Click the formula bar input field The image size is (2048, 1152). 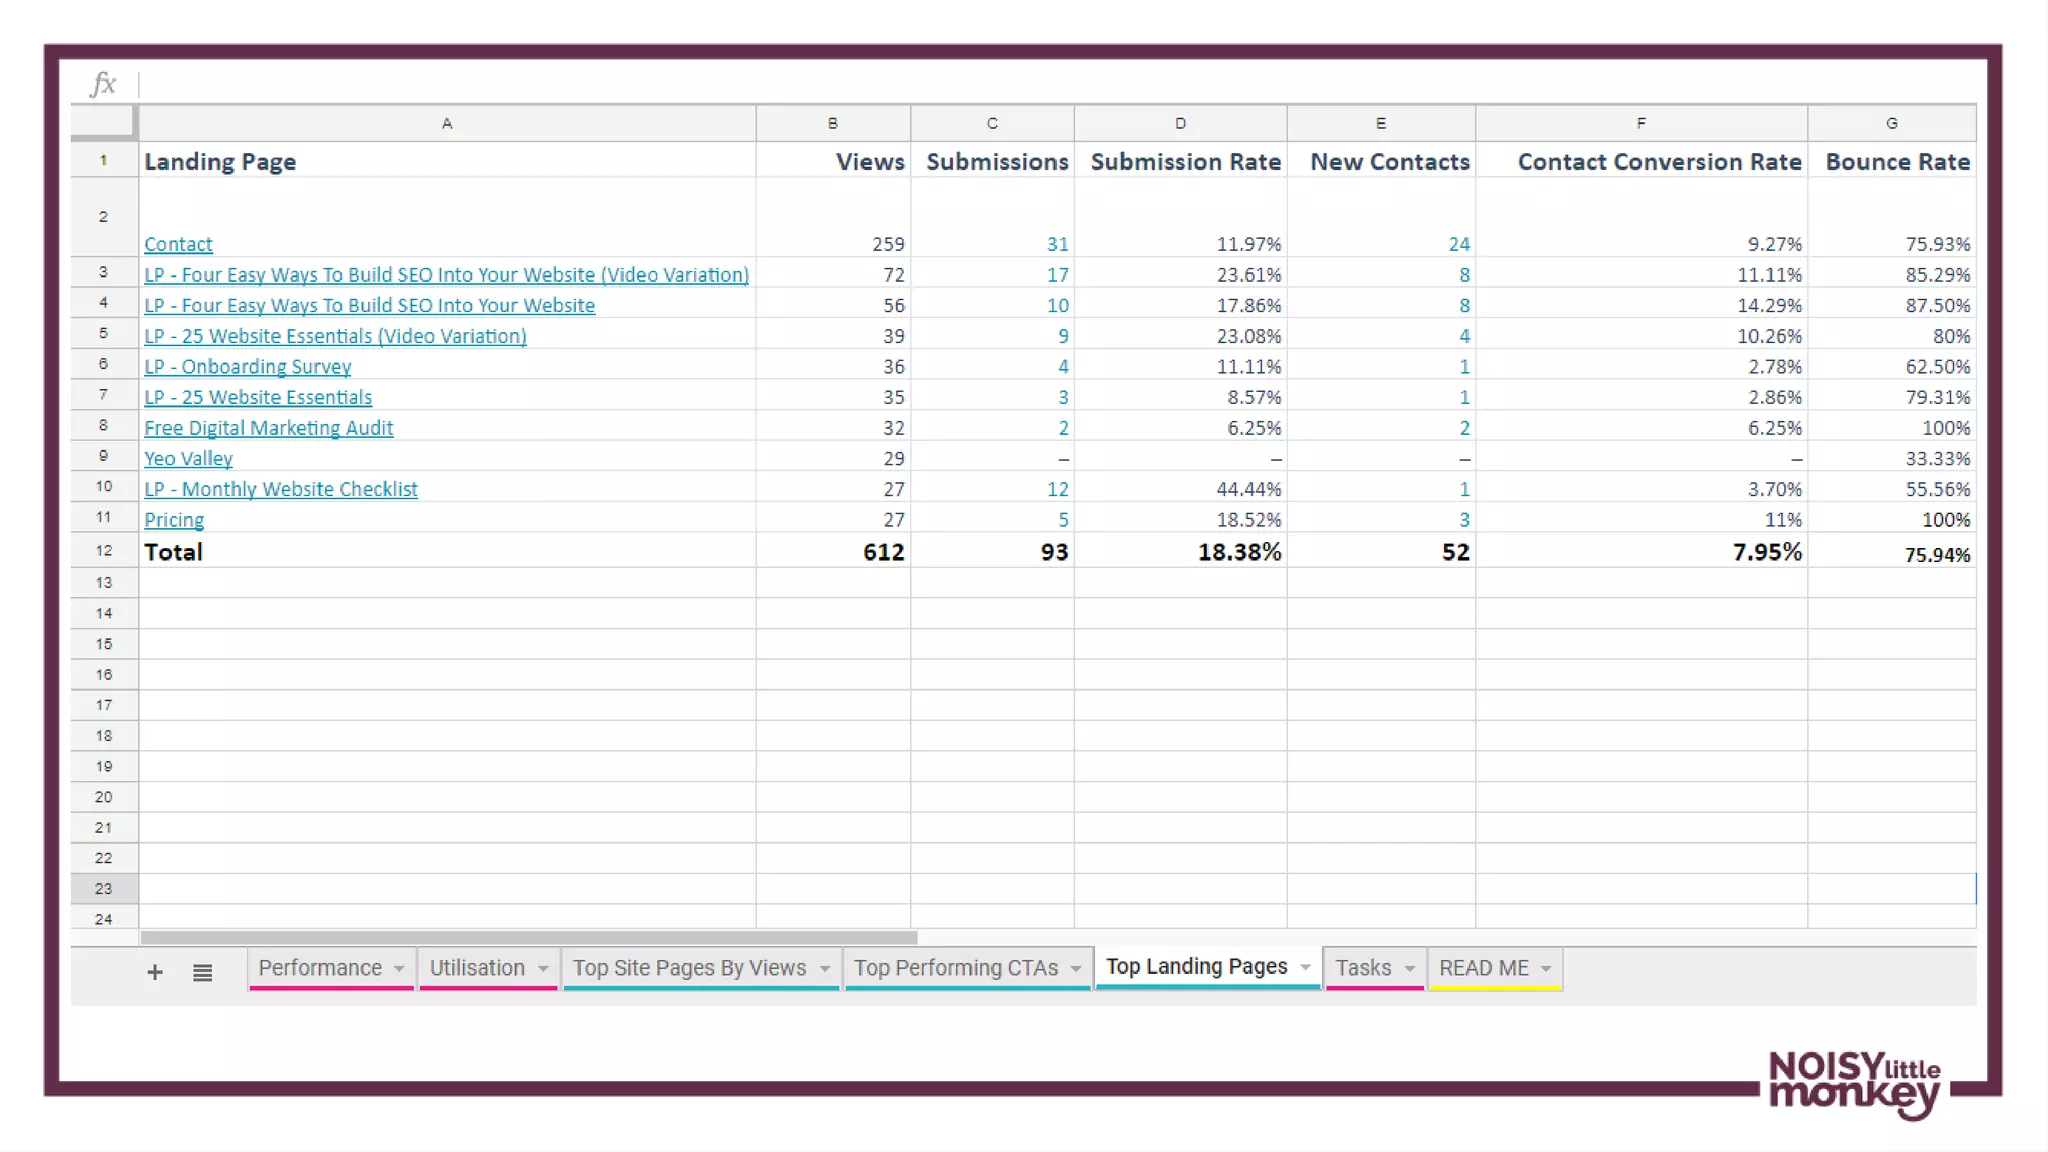tap(1000, 84)
